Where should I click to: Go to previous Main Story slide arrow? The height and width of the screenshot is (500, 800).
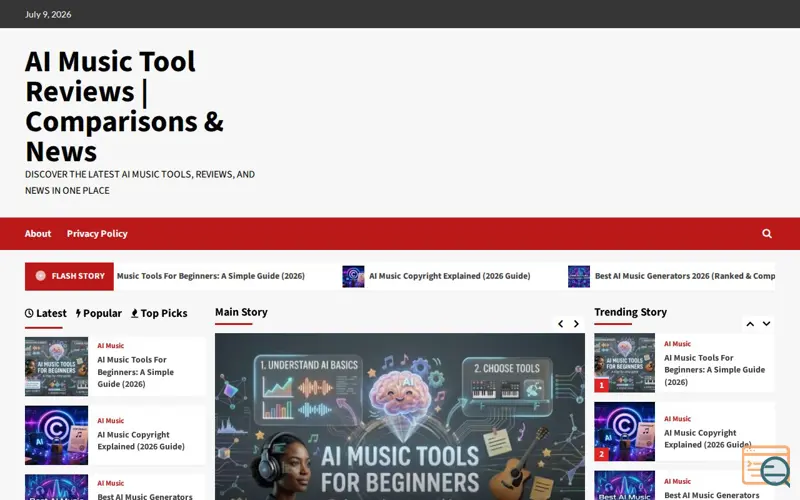tap(560, 323)
